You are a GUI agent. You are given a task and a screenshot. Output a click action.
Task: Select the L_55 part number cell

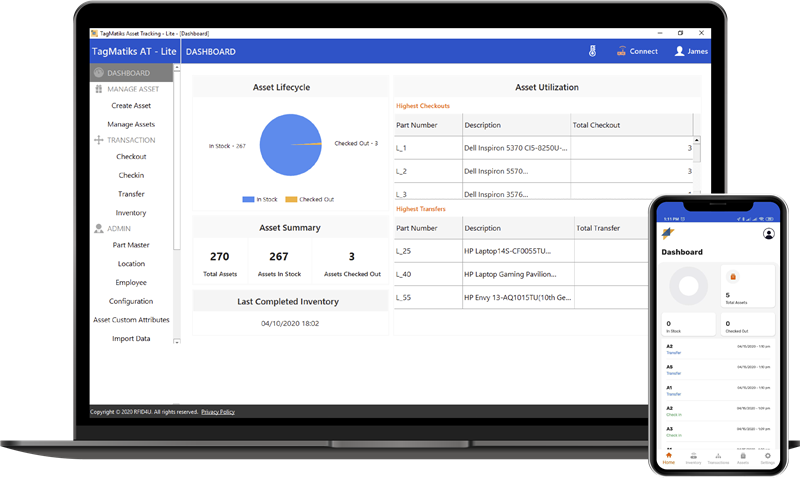428,297
